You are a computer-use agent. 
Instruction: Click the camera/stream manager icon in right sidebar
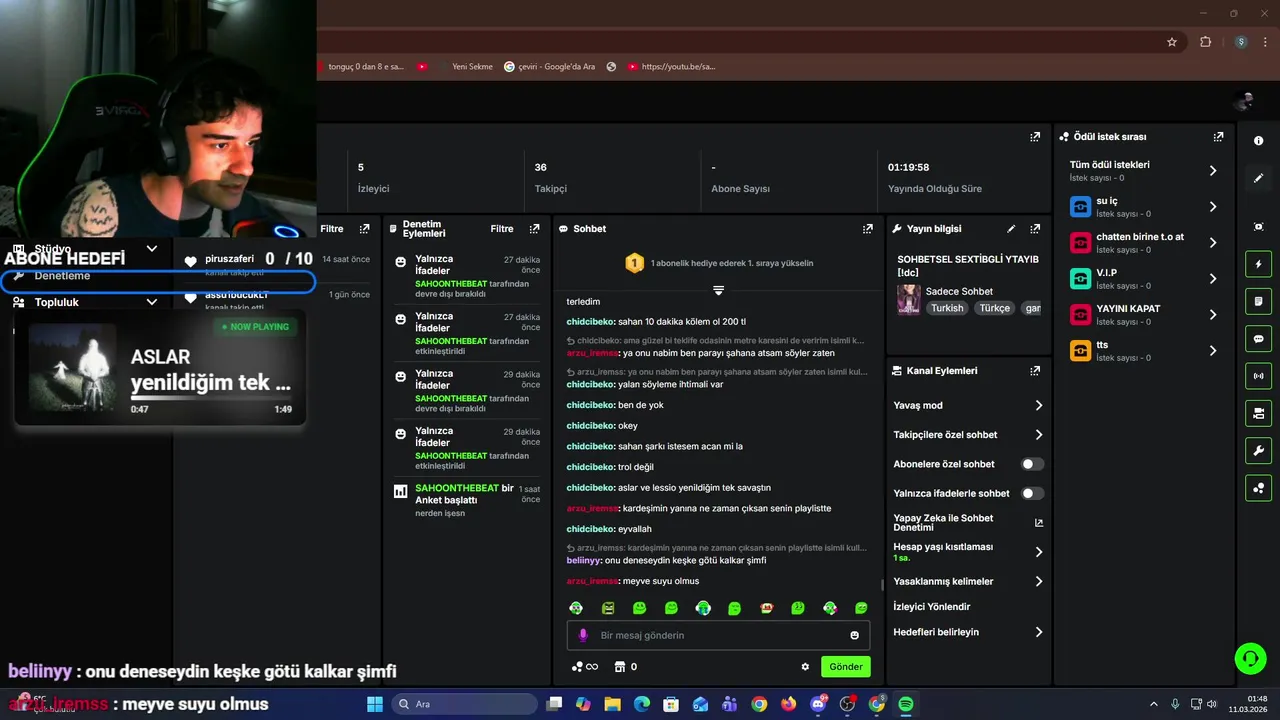click(1258, 413)
